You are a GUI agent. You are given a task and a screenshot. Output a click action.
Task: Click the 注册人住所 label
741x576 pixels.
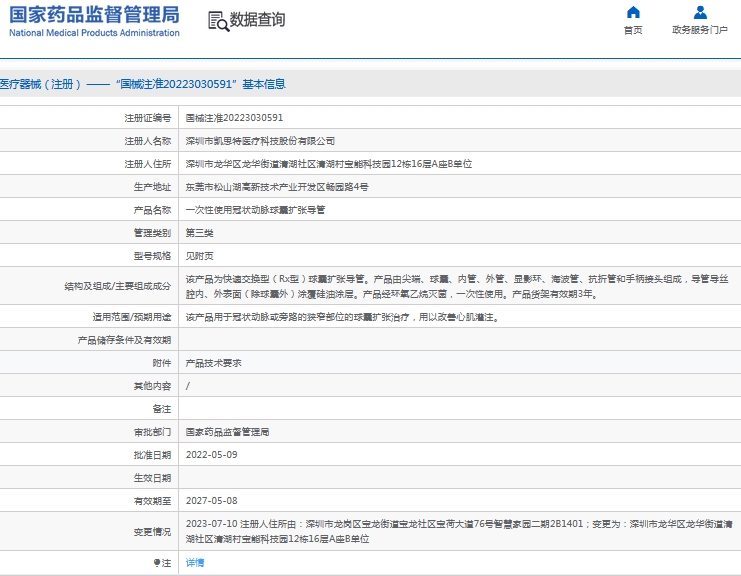coord(147,164)
